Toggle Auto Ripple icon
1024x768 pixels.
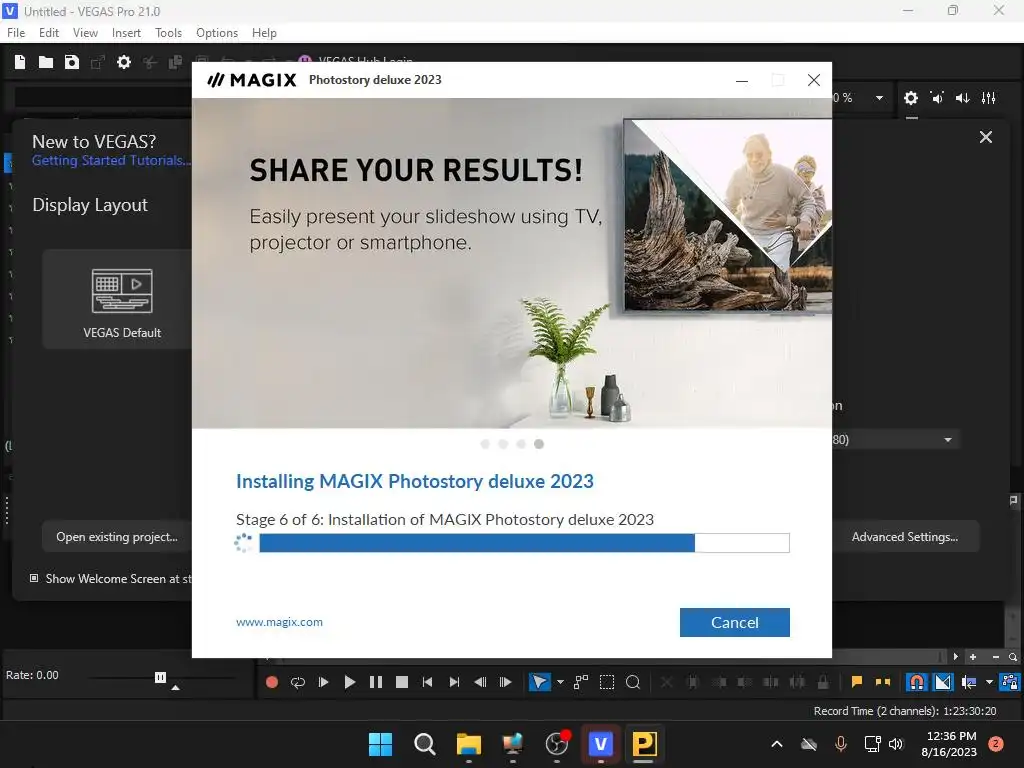pyautogui.click(x=969, y=682)
